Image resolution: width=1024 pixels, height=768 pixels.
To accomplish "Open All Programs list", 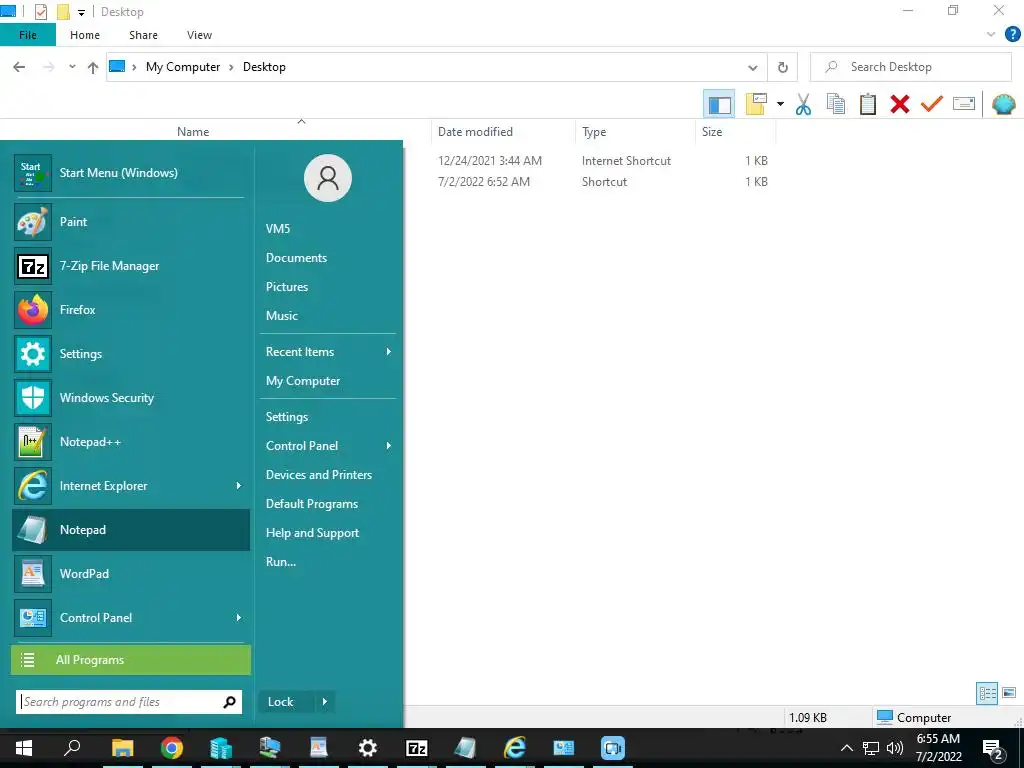I will [x=131, y=660].
